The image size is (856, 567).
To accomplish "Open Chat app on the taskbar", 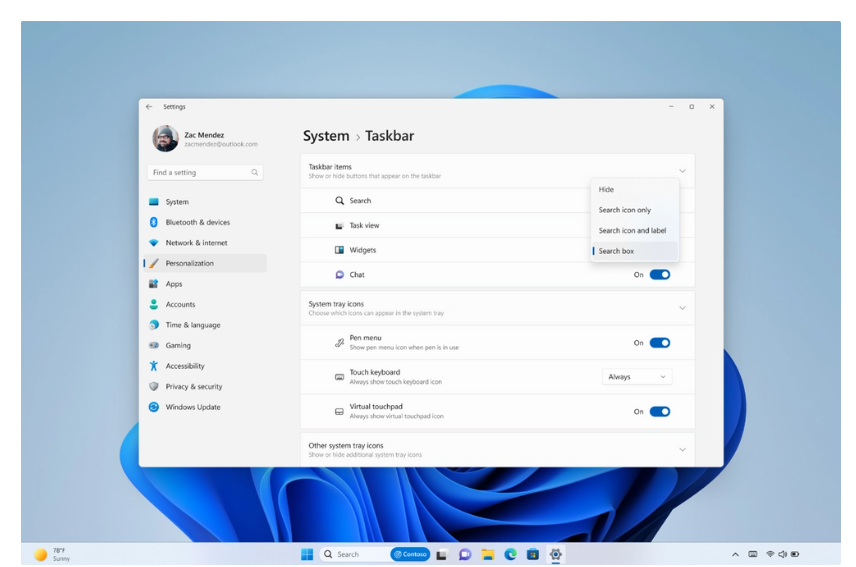I will click(x=465, y=554).
